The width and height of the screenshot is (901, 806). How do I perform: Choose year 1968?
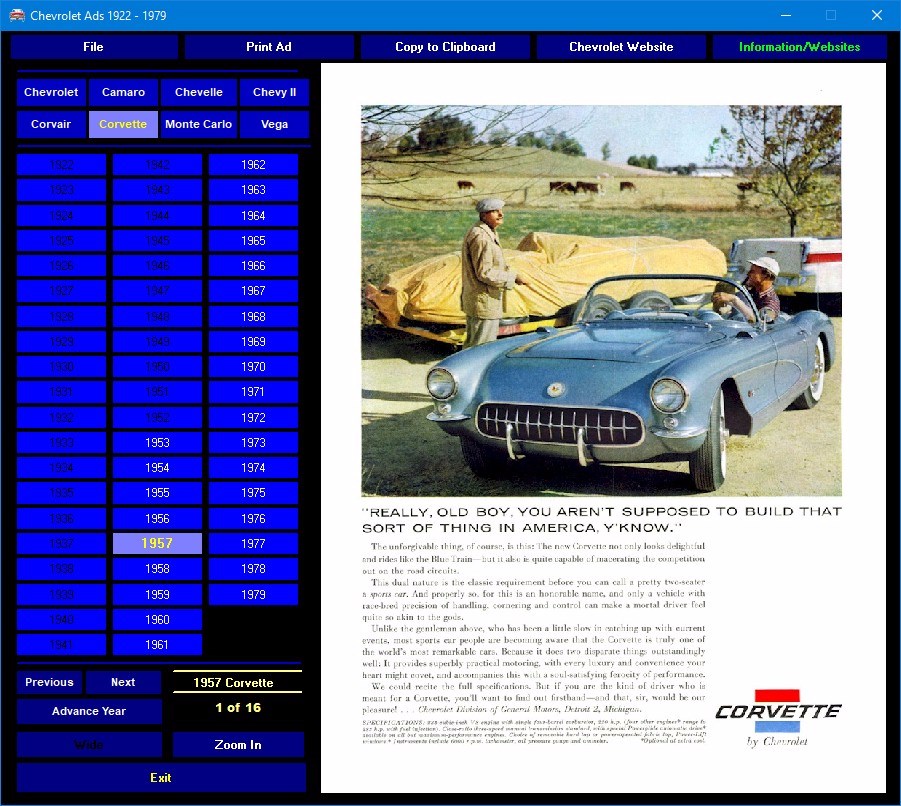tap(253, 317)
